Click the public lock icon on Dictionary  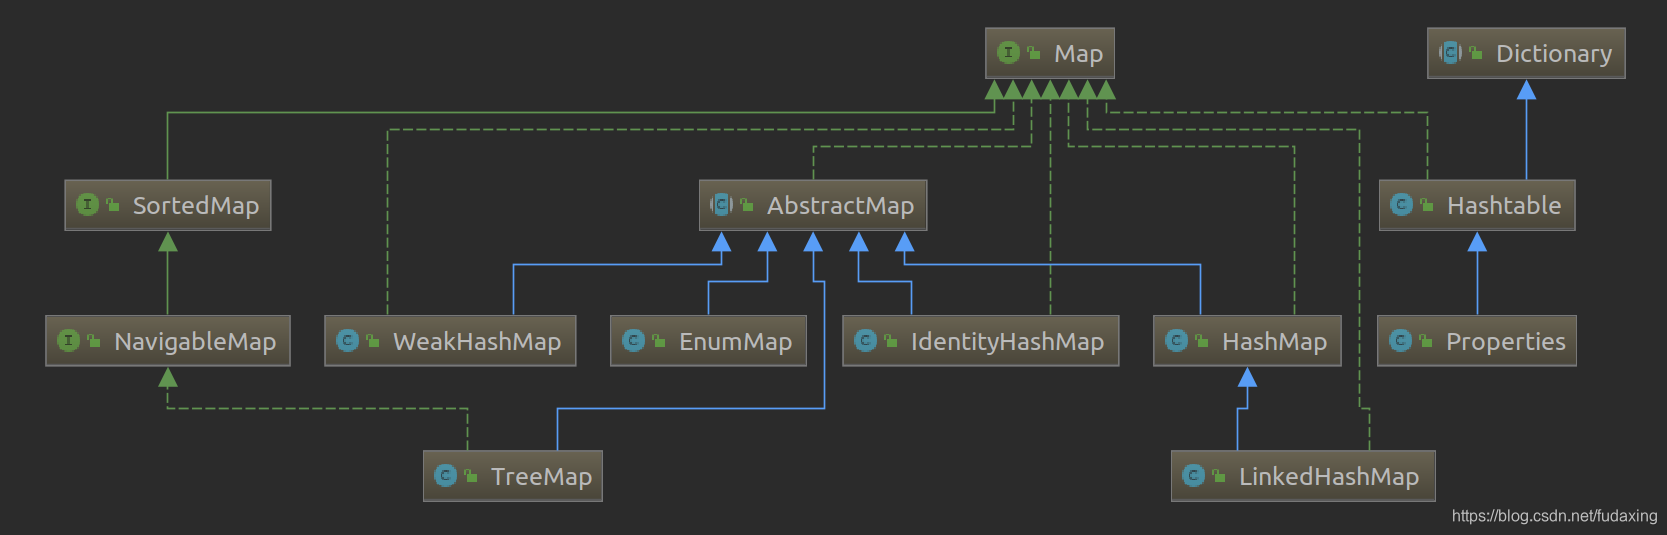(x=1476, y=52)
